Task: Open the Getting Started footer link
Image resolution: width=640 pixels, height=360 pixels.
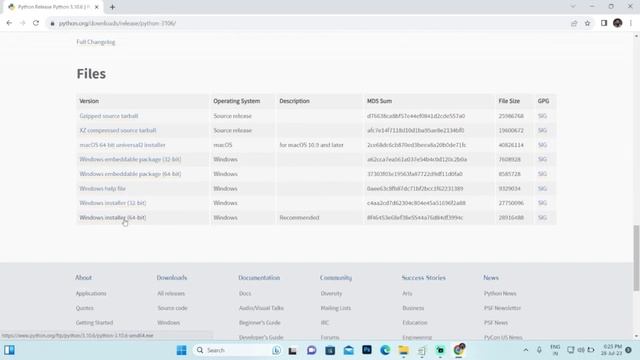Action: tap(94, 322)
